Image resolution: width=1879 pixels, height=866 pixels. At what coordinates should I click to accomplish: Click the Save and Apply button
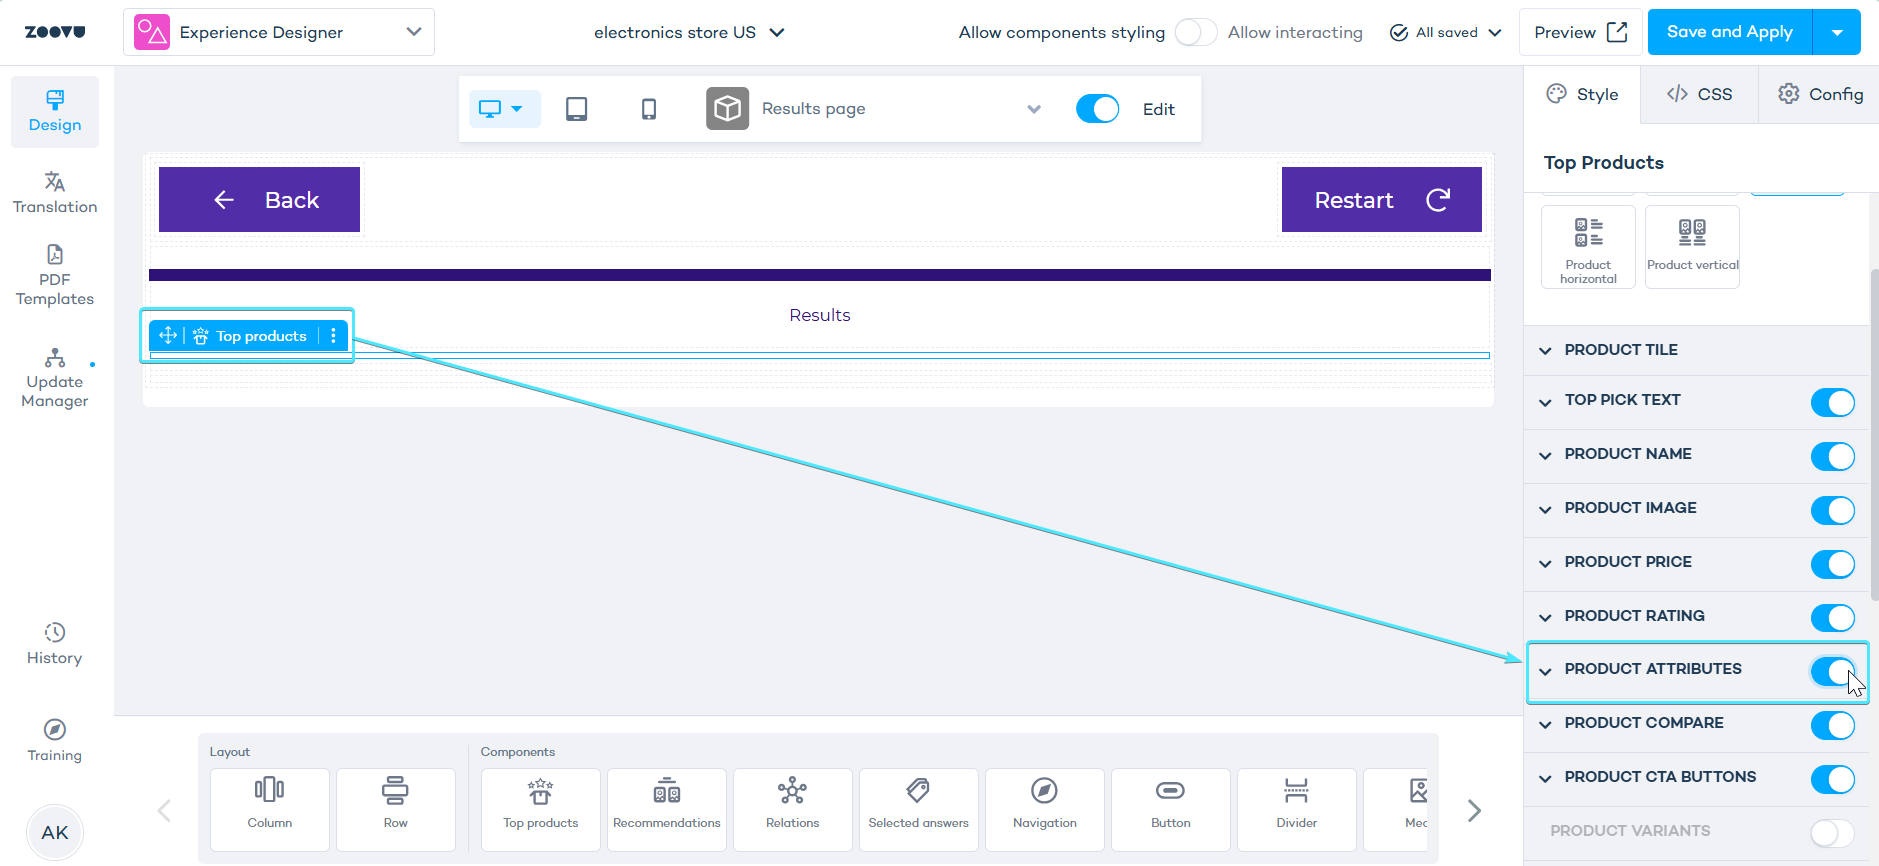pos(1729,32)
